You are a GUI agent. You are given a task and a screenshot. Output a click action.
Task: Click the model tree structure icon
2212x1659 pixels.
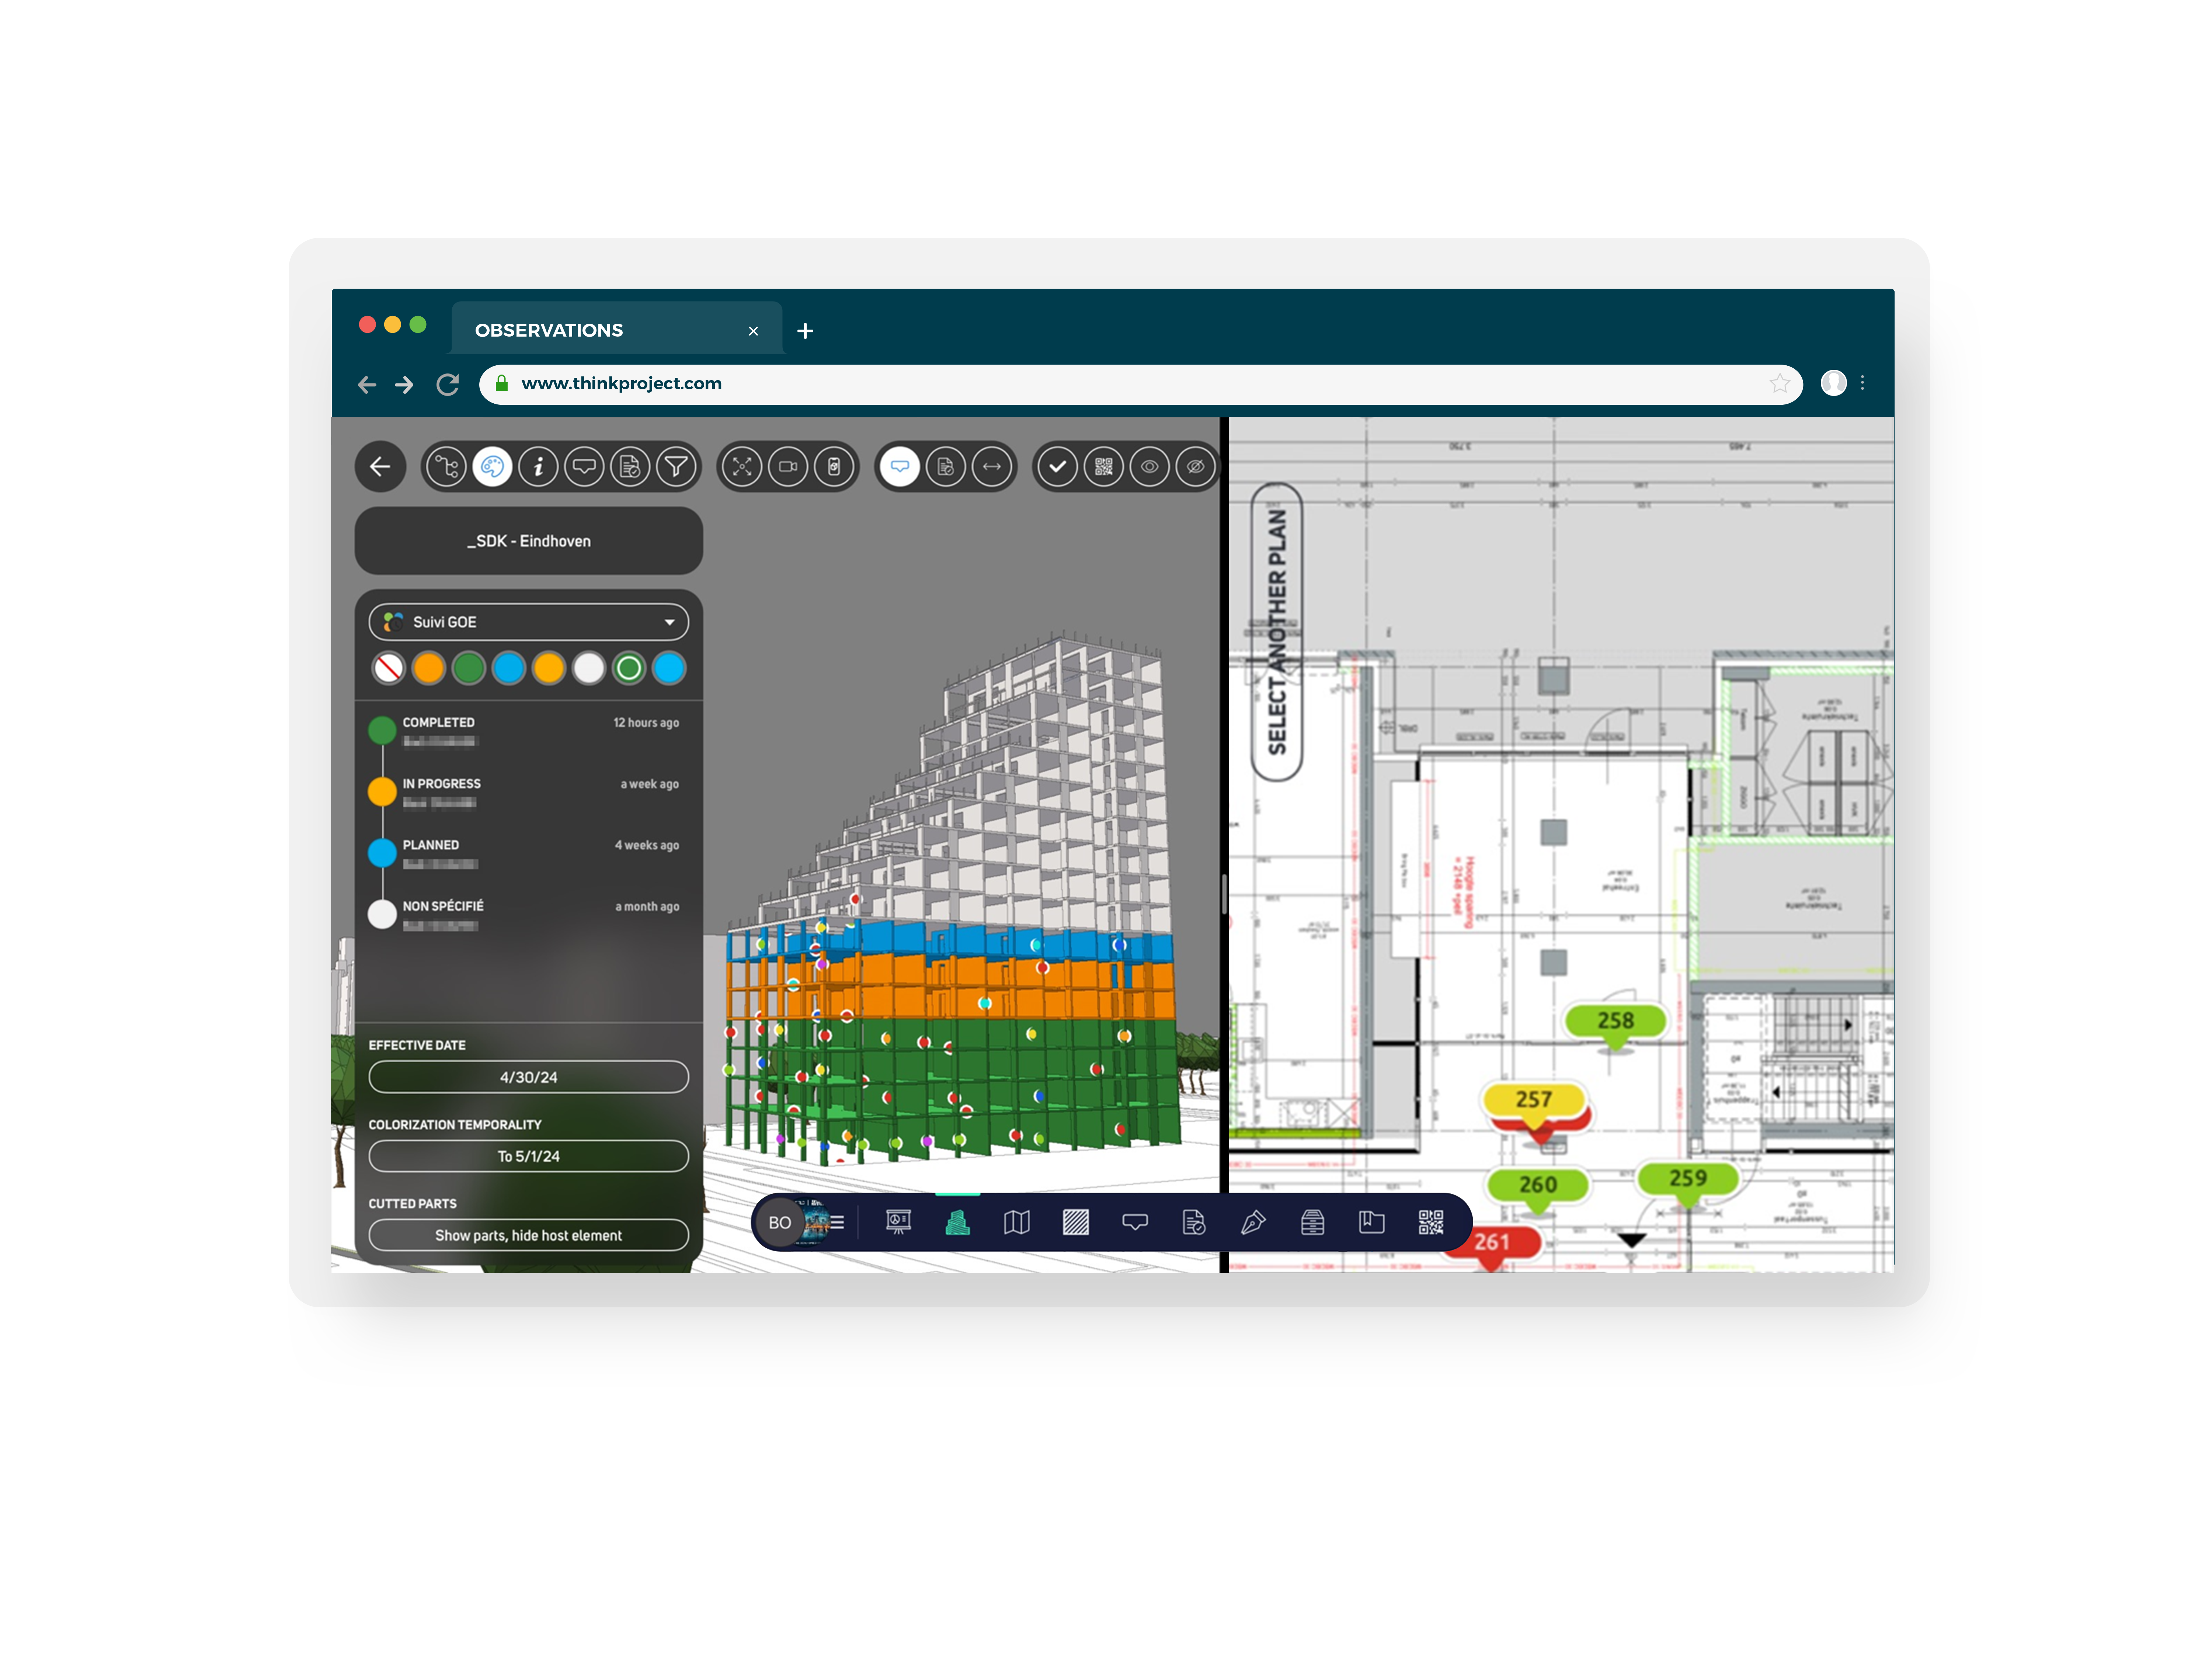click(x=446, y=467)
